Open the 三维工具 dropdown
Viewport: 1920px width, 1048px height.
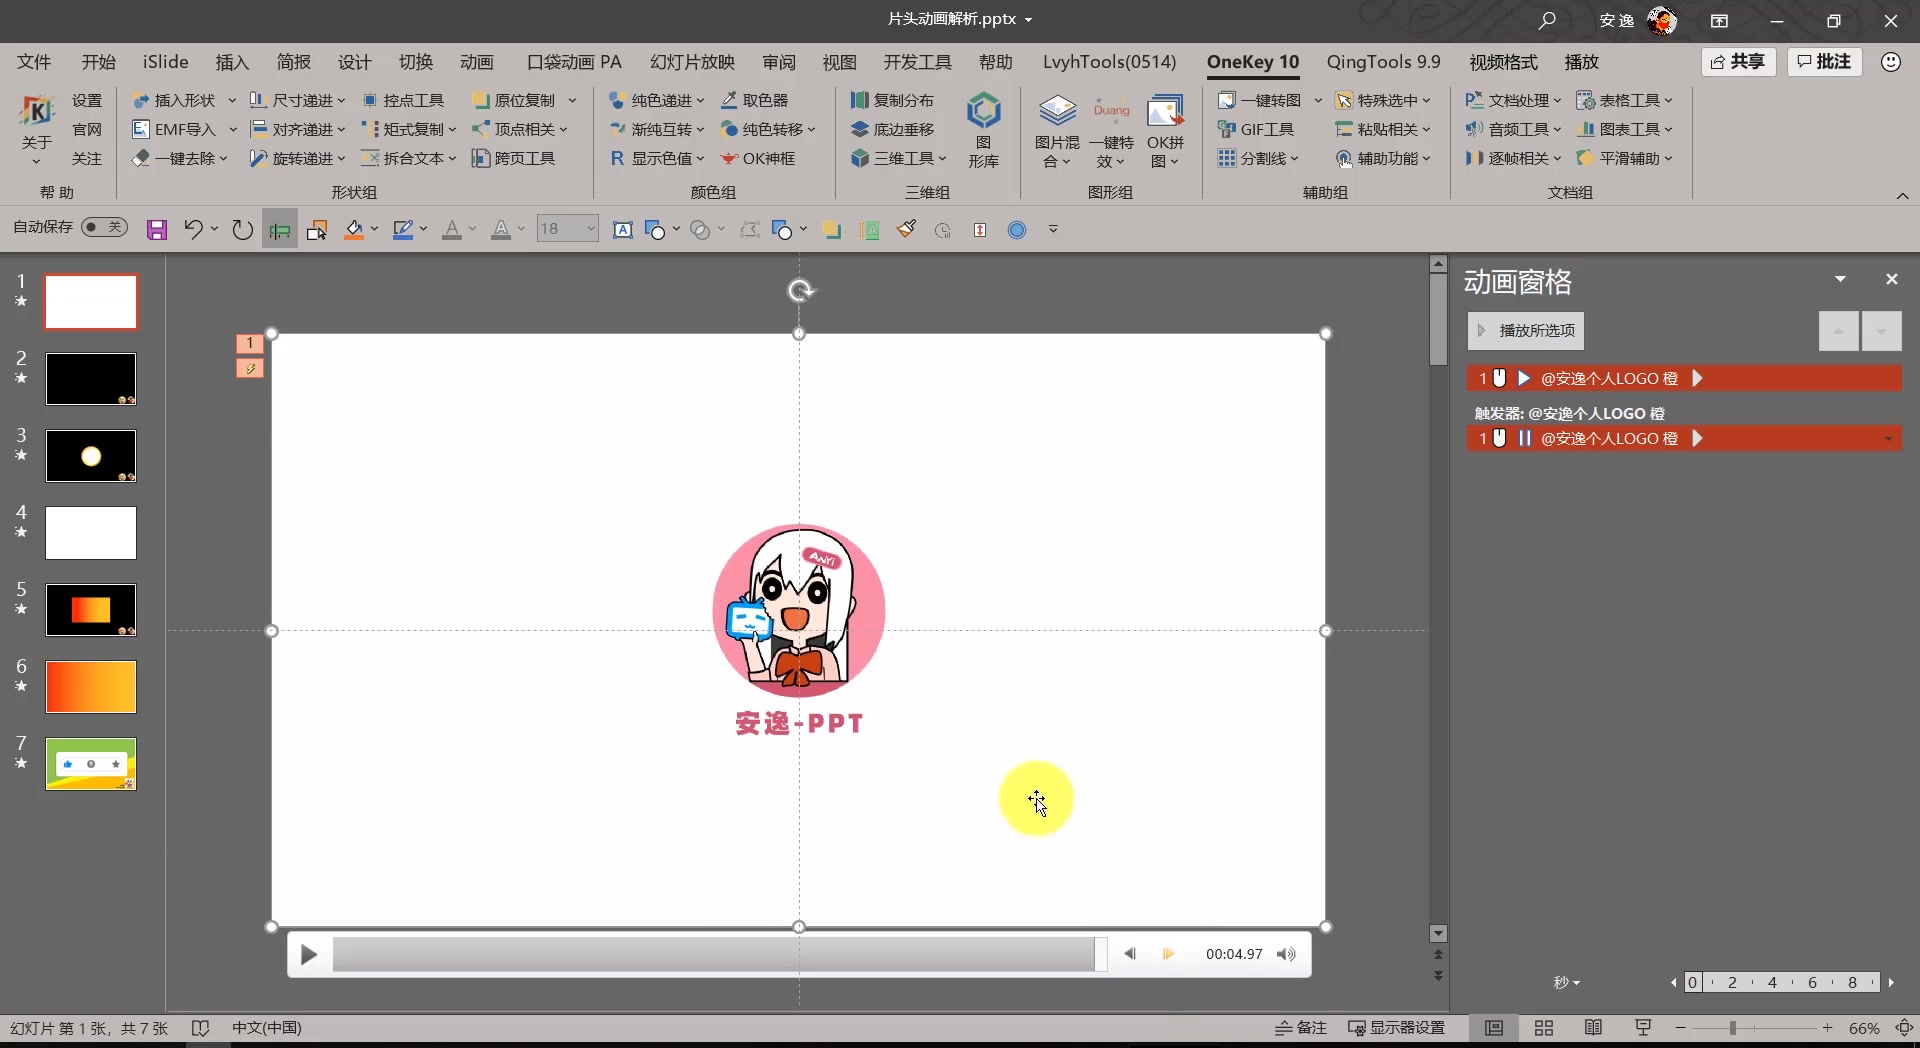898,158
